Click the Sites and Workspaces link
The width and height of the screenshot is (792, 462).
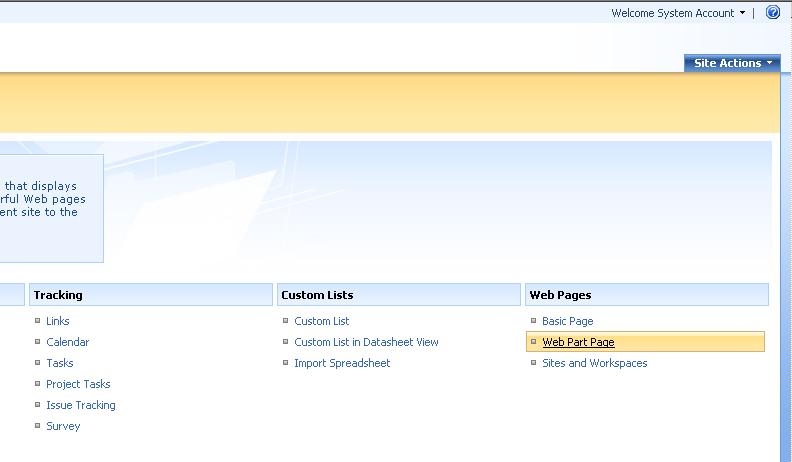point(595,363)
